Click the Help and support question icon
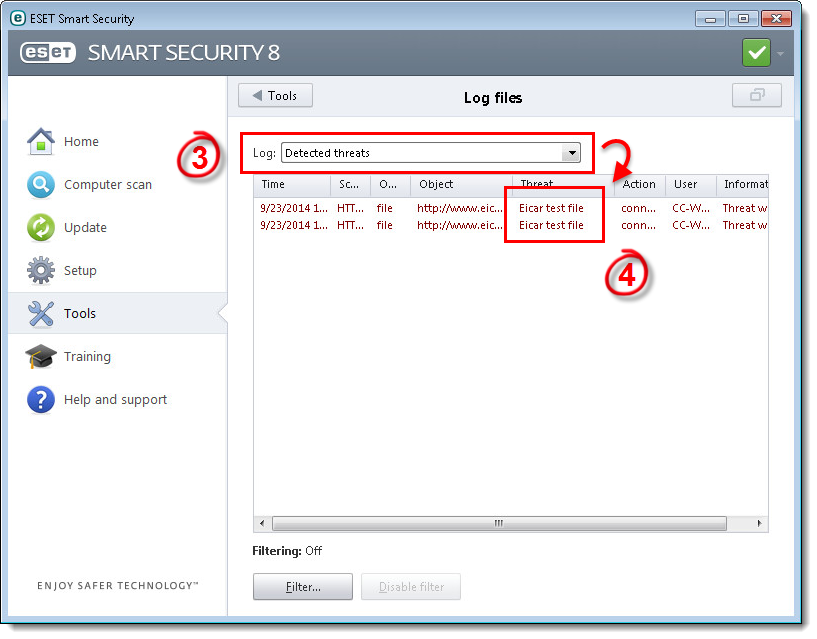This screenshot has width=817, height=639. click(x=41, y=400)
